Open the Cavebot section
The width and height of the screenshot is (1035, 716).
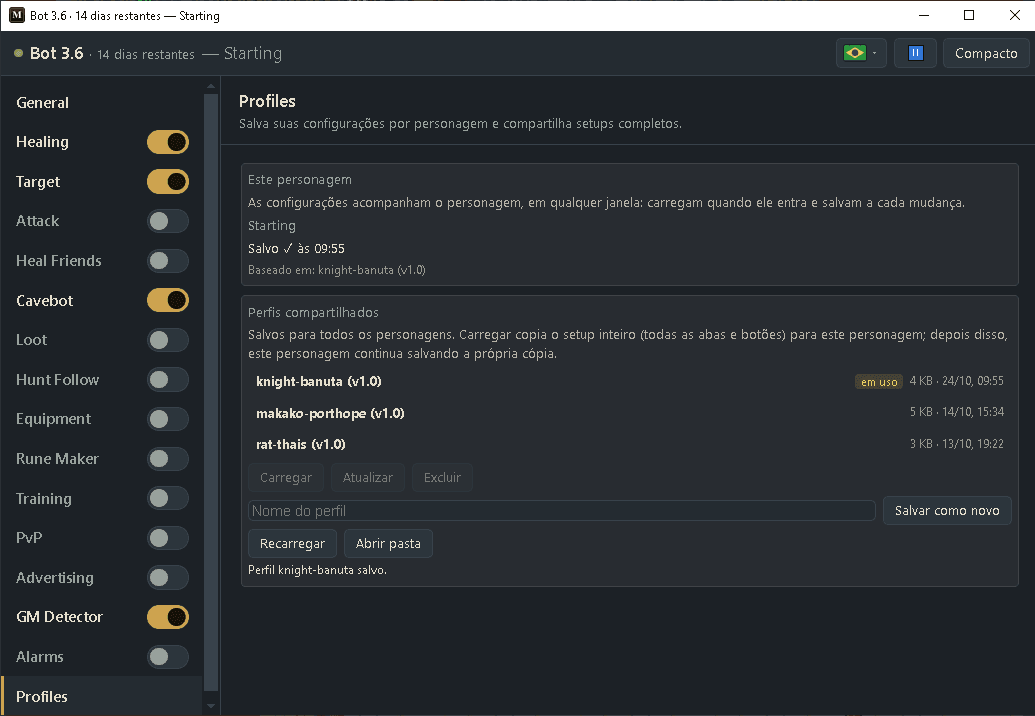pyautogui.click(x=44, y=300)
